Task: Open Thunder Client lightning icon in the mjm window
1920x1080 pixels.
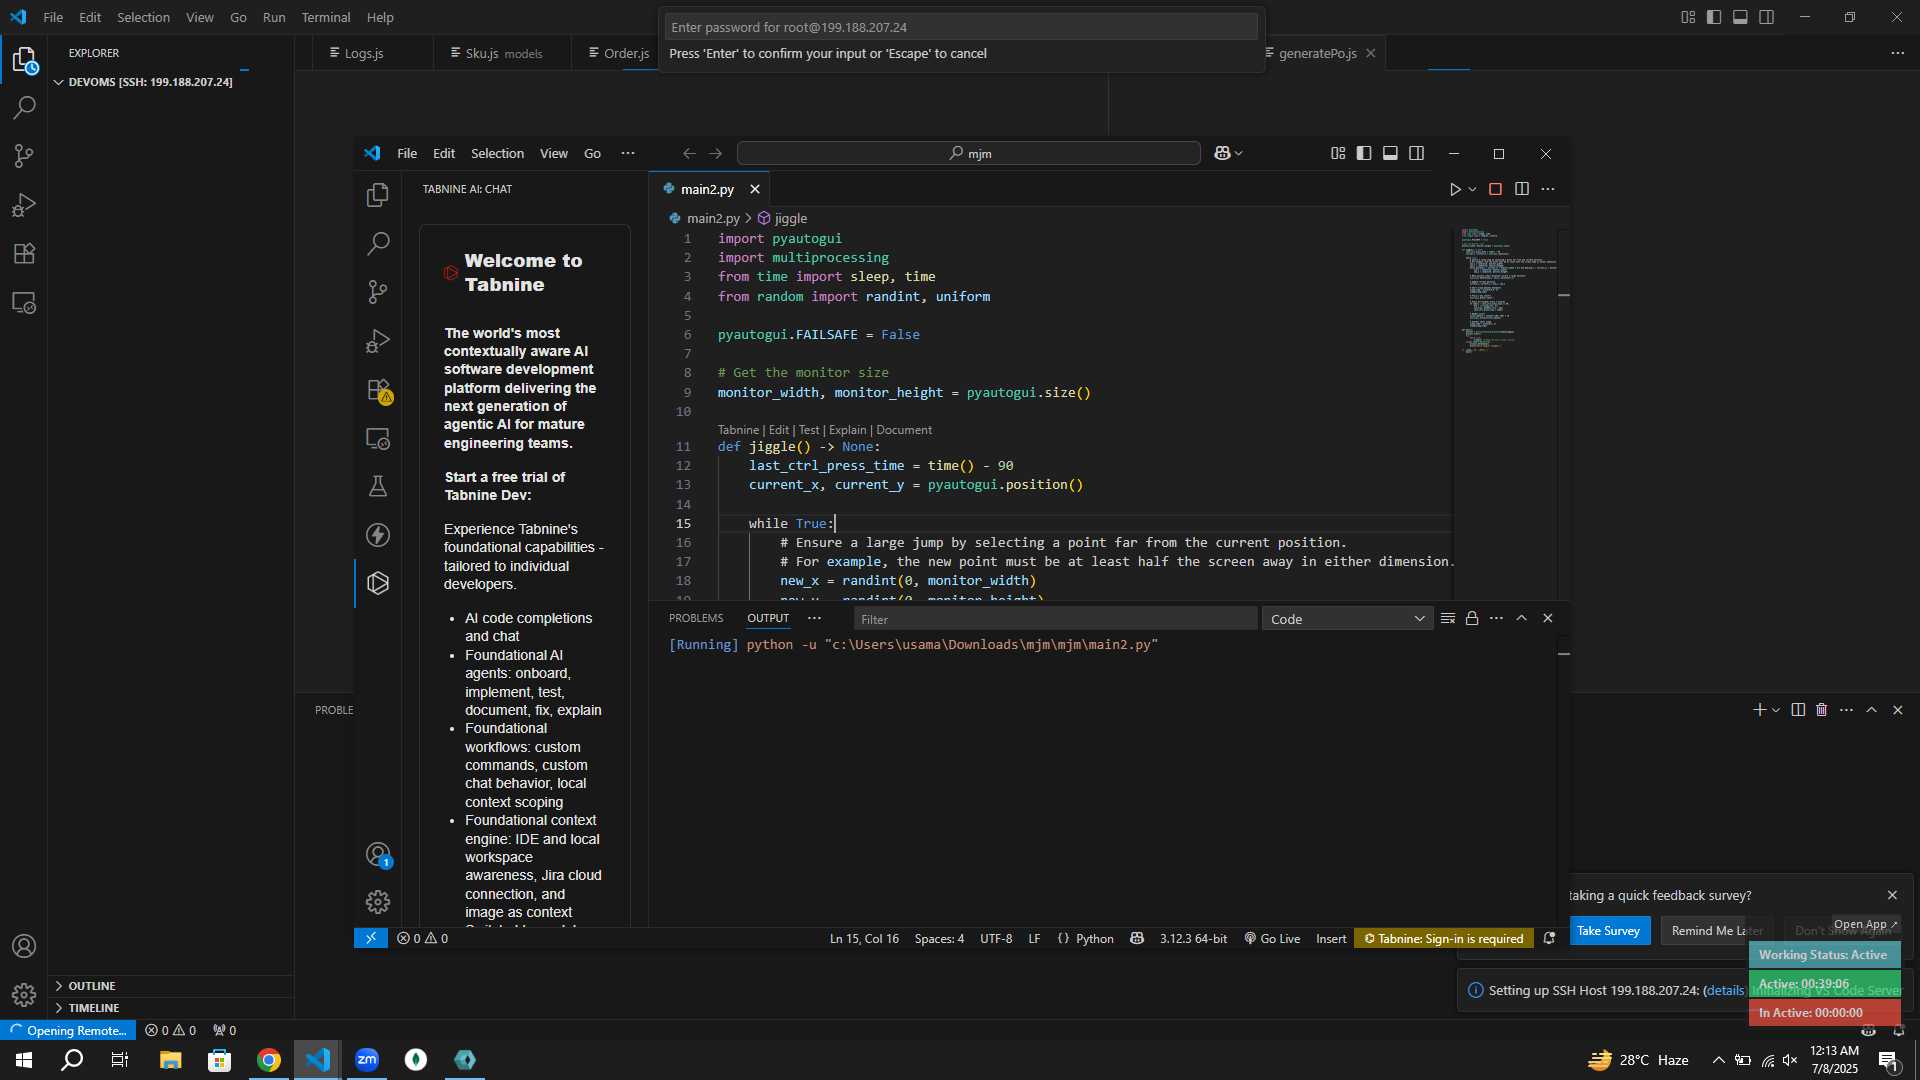Action: [x=378, y=535]
